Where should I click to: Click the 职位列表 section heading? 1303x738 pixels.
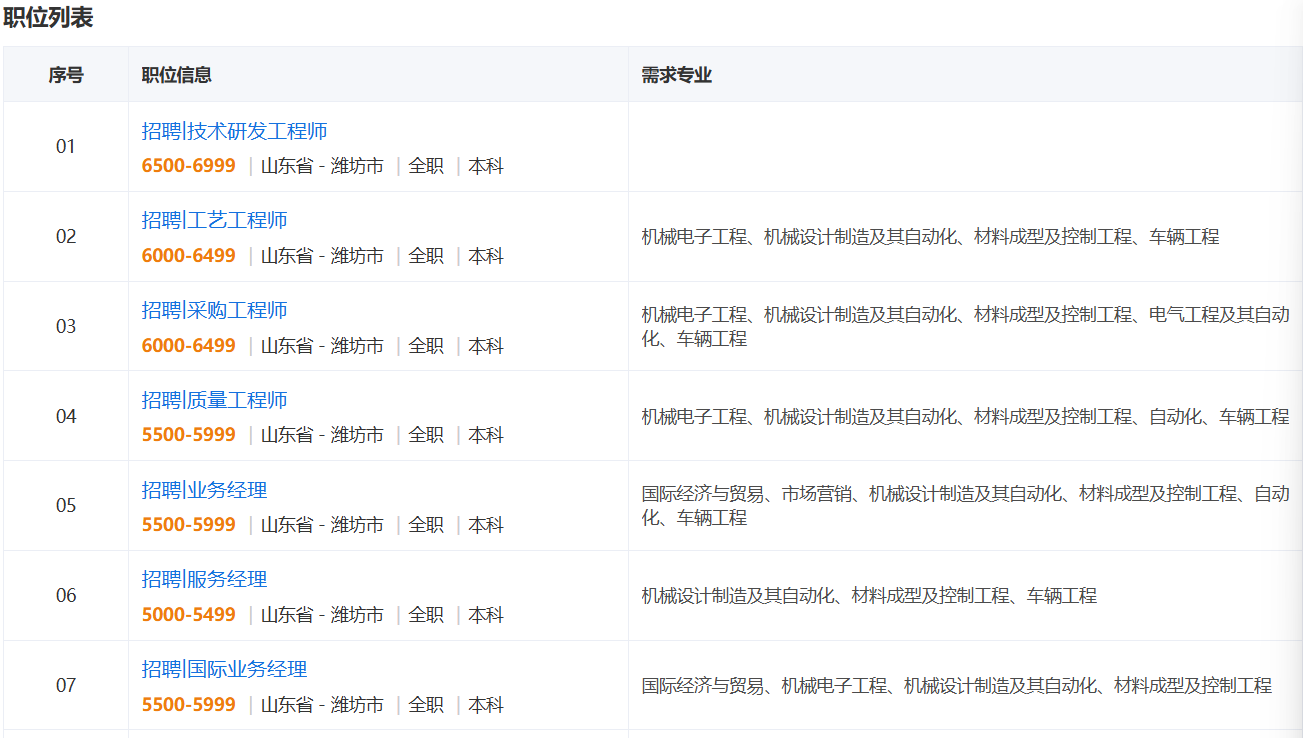tap(48, 18)
